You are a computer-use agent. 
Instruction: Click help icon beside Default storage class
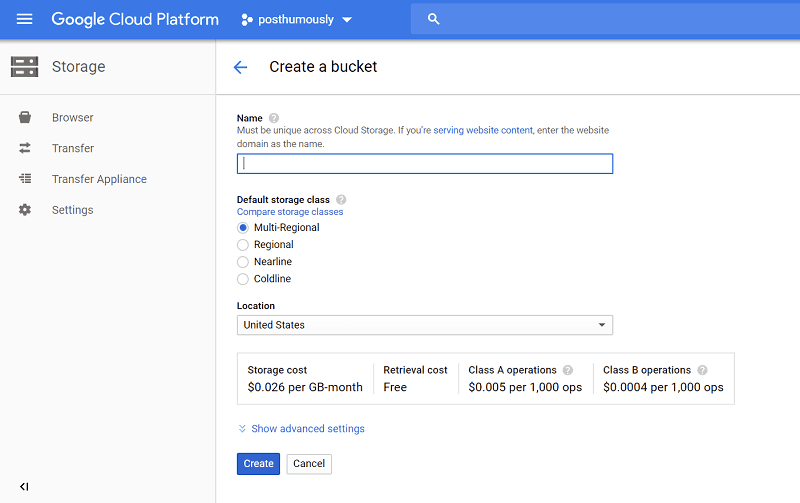pyautogui.click(x=341, y=200)
